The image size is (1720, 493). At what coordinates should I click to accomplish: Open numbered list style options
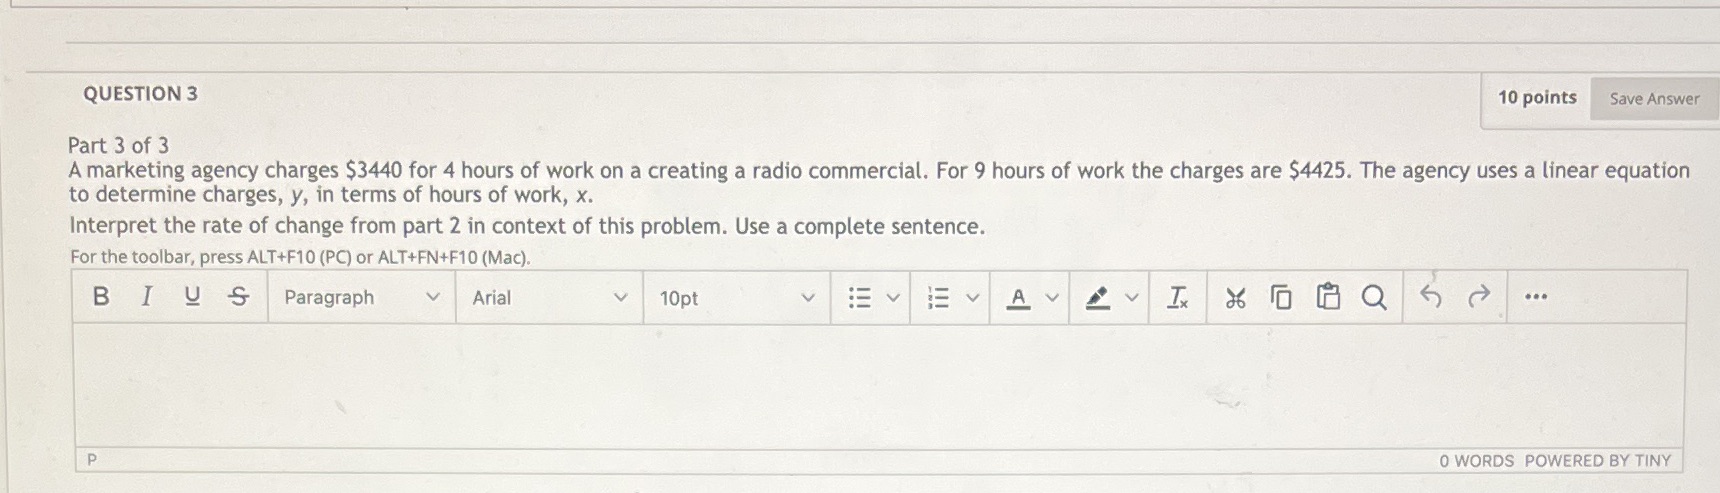(x=972, y=297)
